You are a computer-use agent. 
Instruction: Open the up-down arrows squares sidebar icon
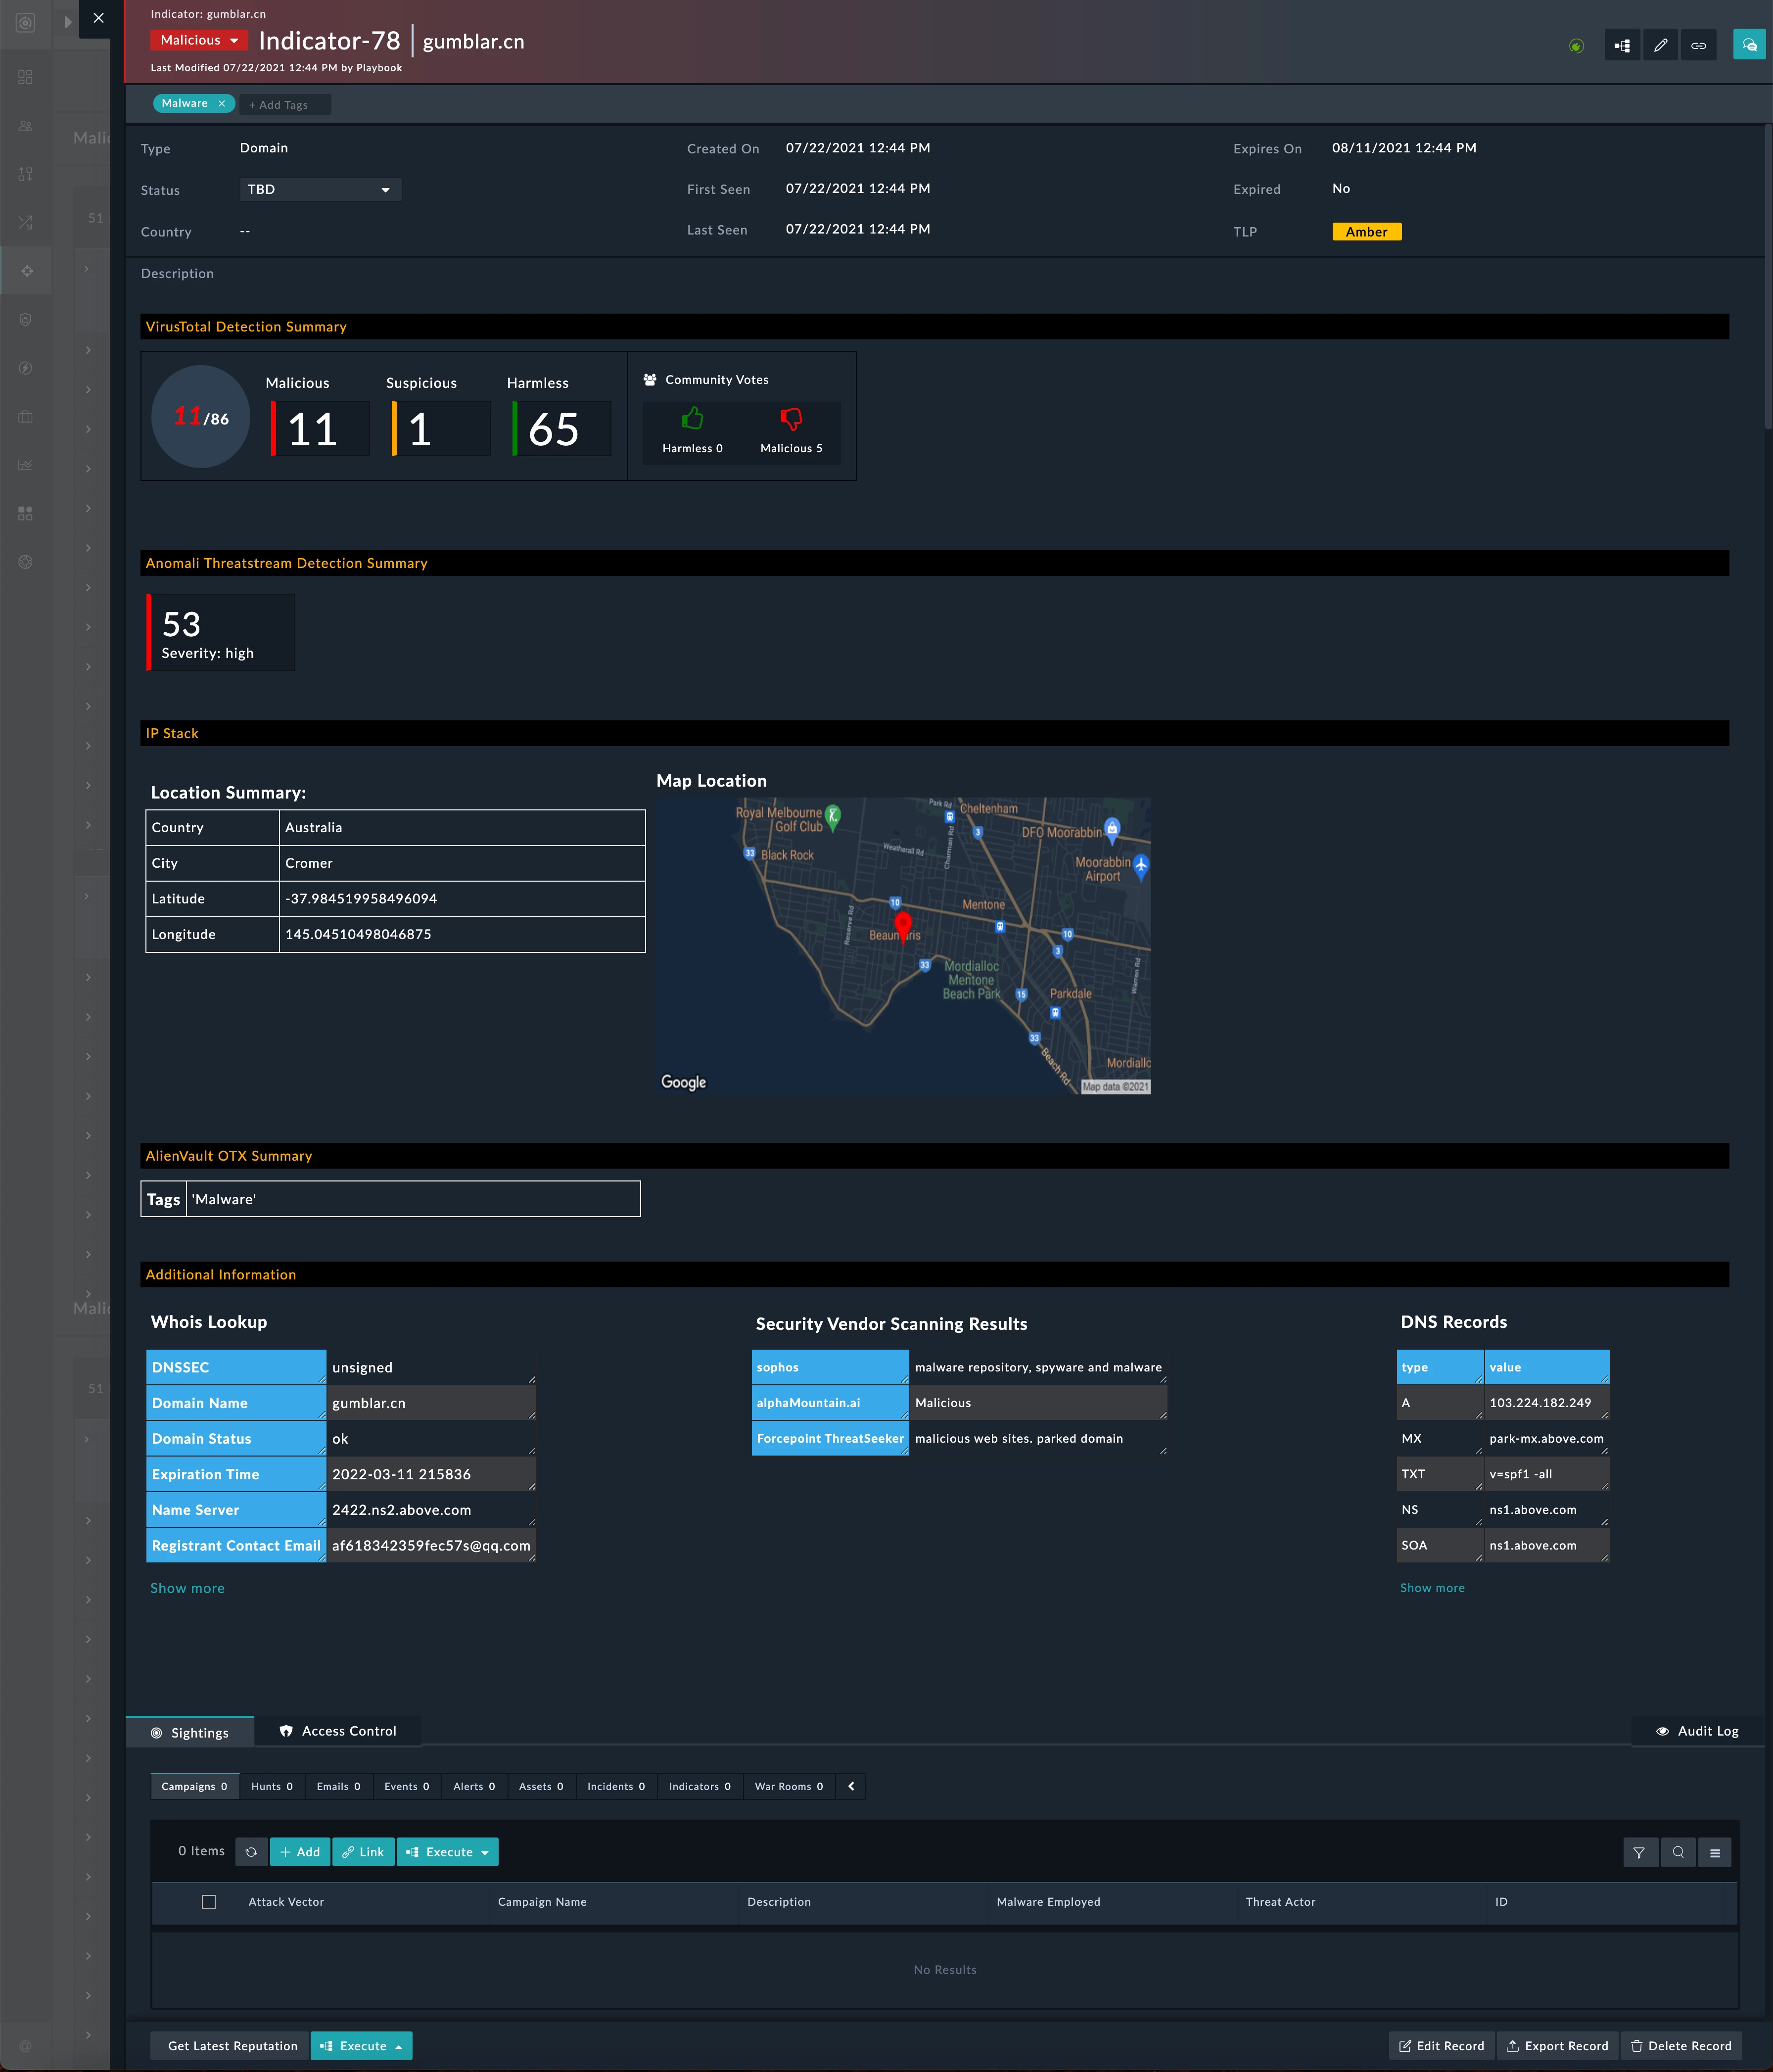click(26, 174)
